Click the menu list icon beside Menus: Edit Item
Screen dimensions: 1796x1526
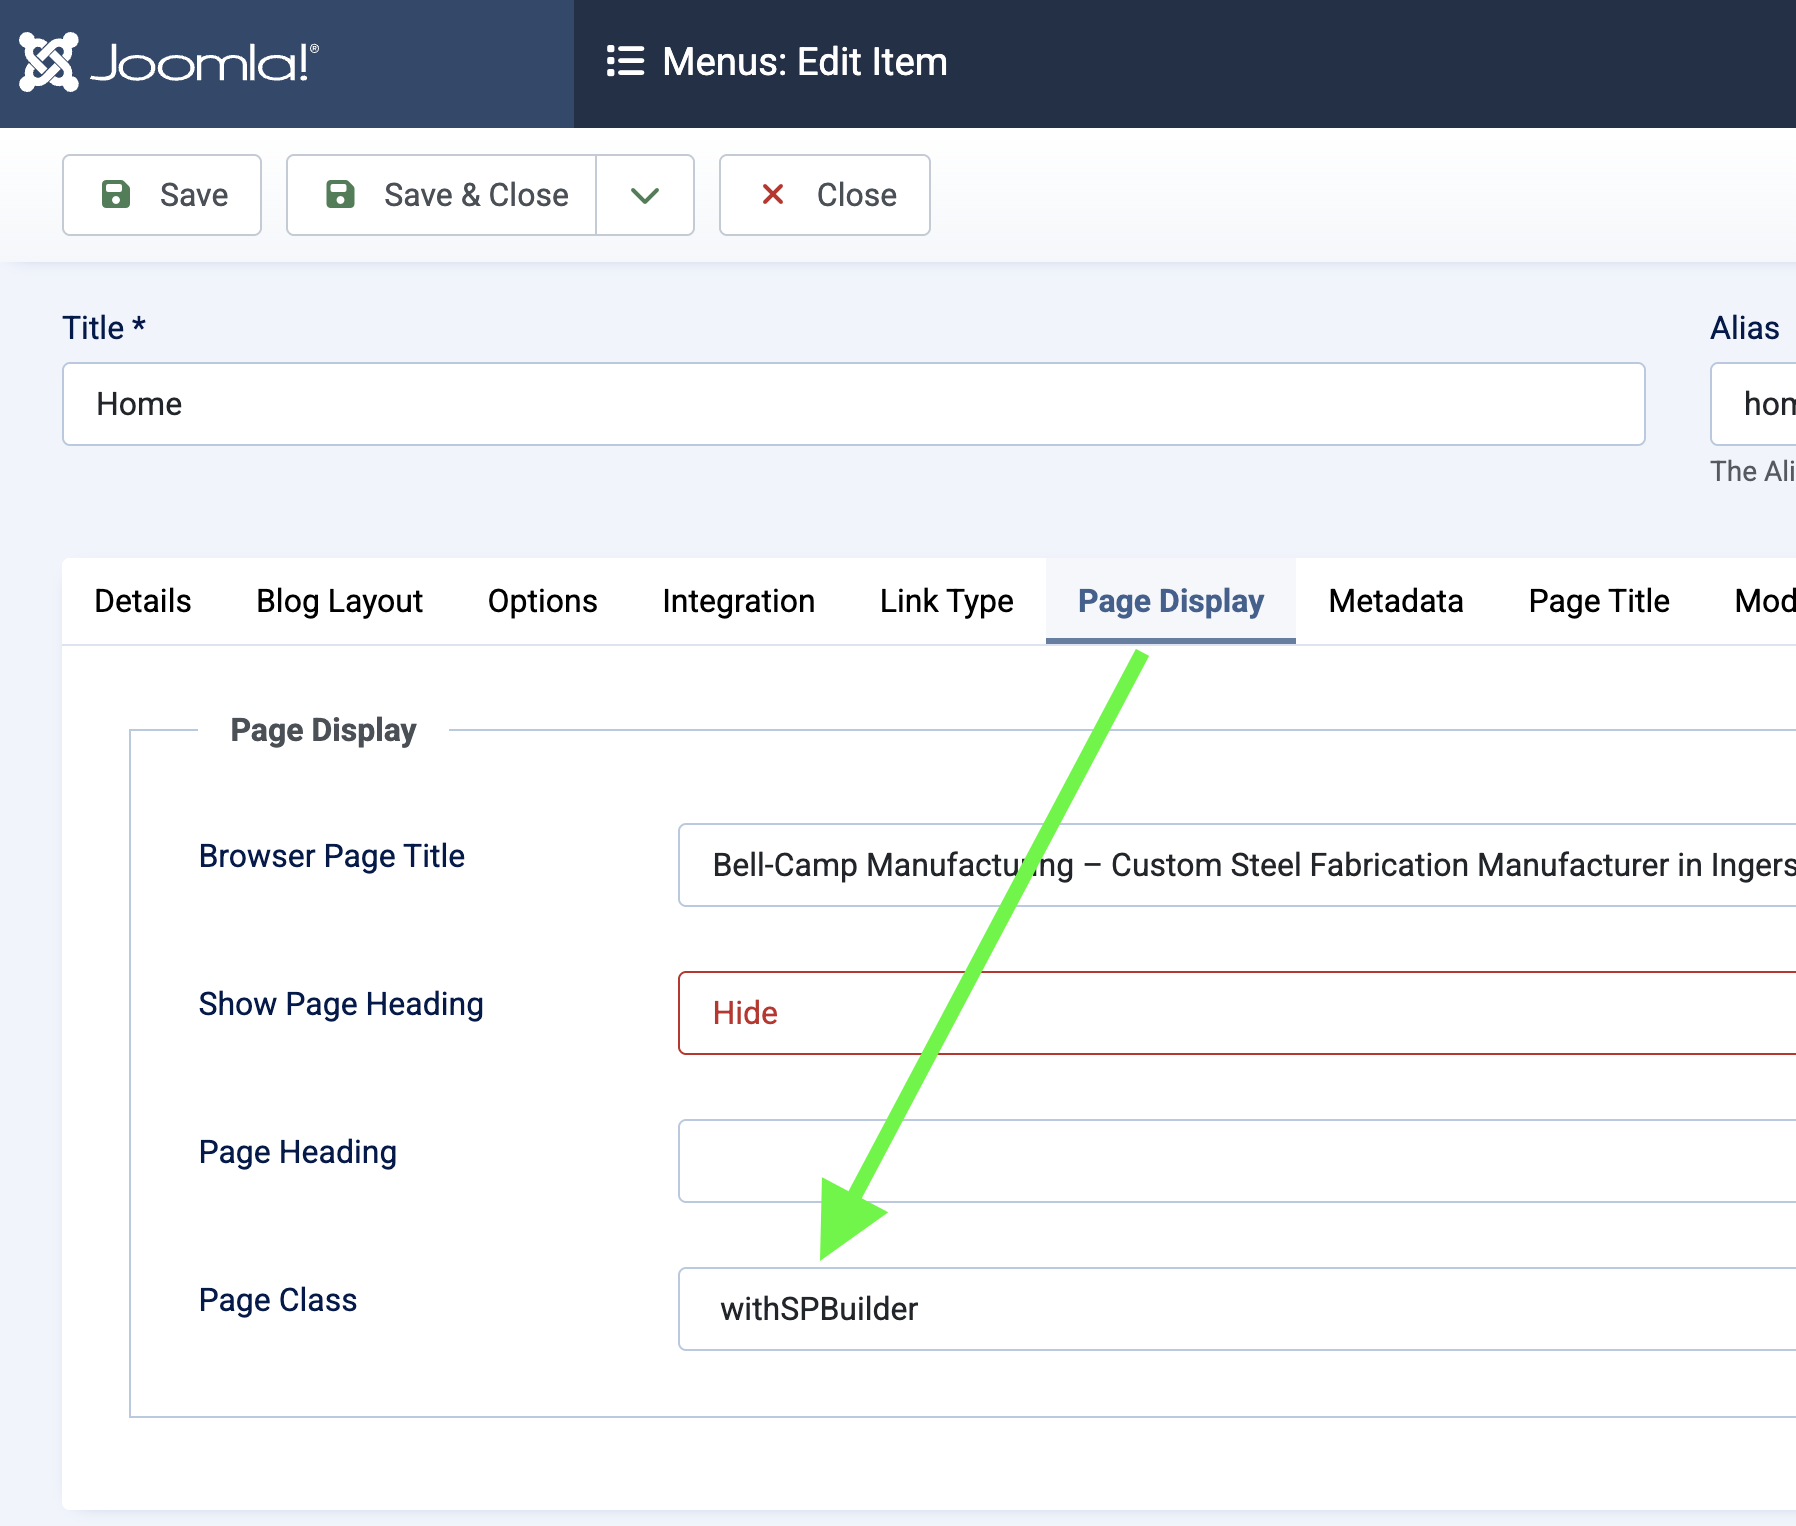pos(625,62)
